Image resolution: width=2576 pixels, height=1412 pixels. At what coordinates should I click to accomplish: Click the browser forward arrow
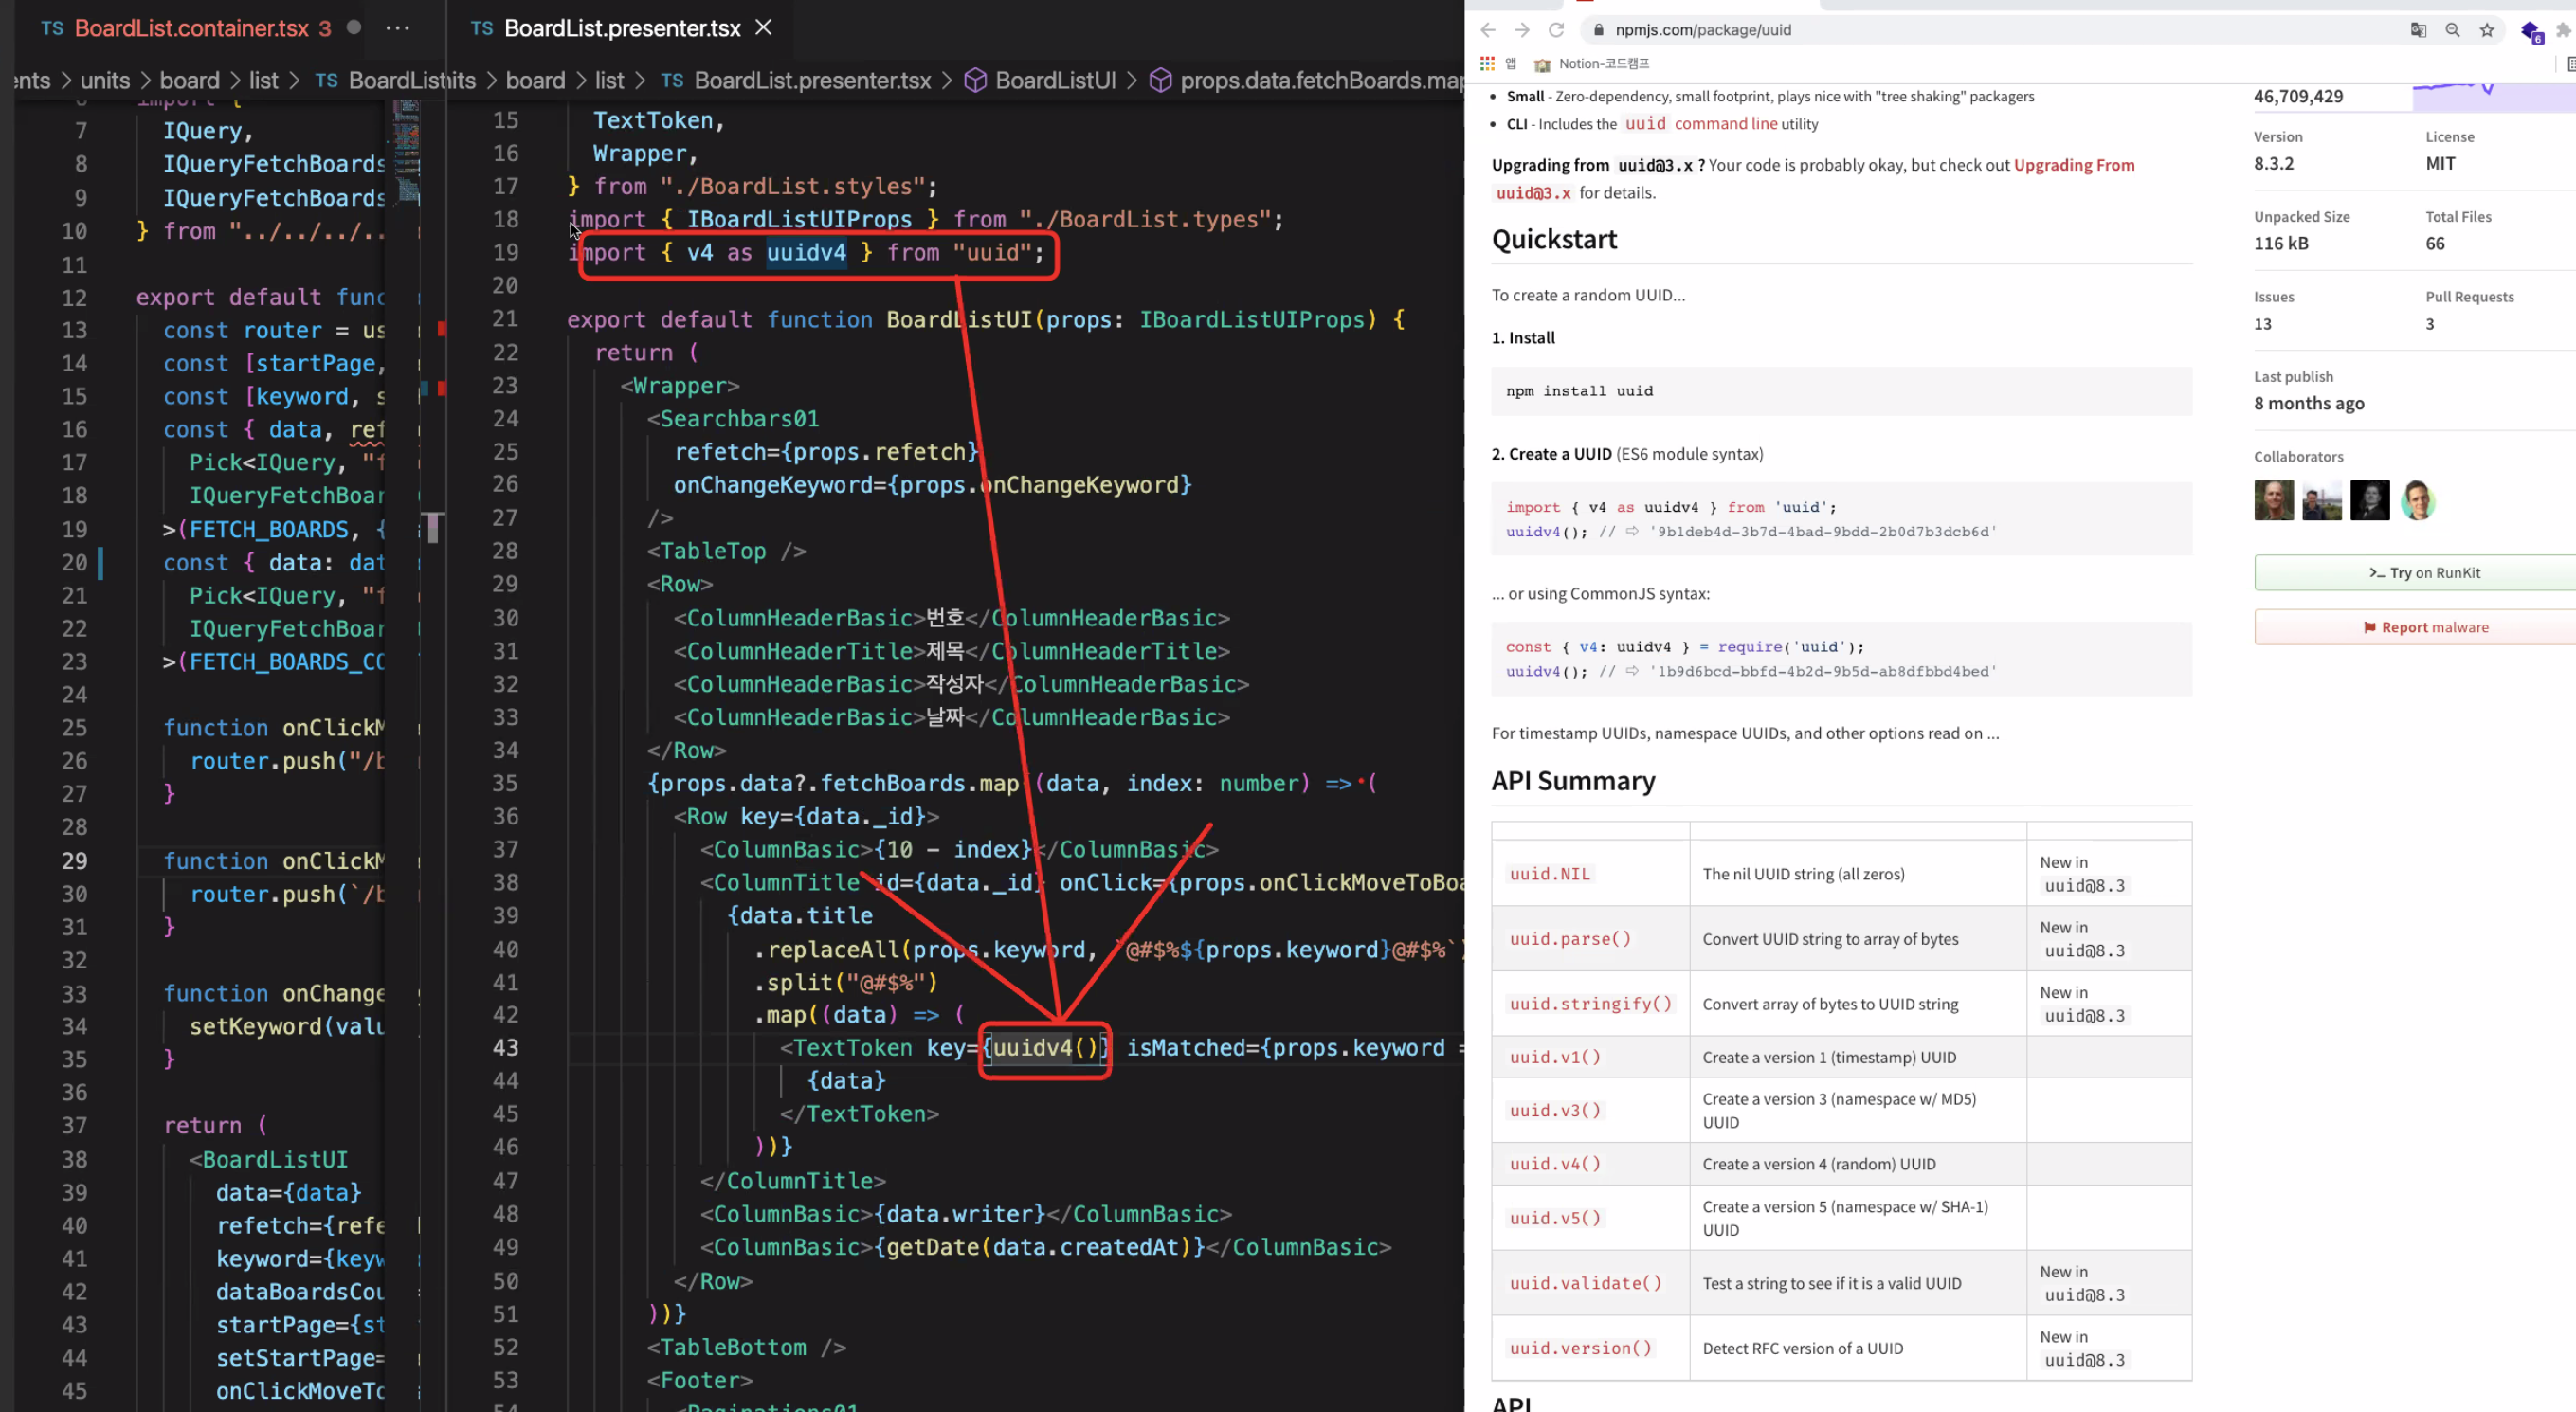click(x=1522, y=30)
